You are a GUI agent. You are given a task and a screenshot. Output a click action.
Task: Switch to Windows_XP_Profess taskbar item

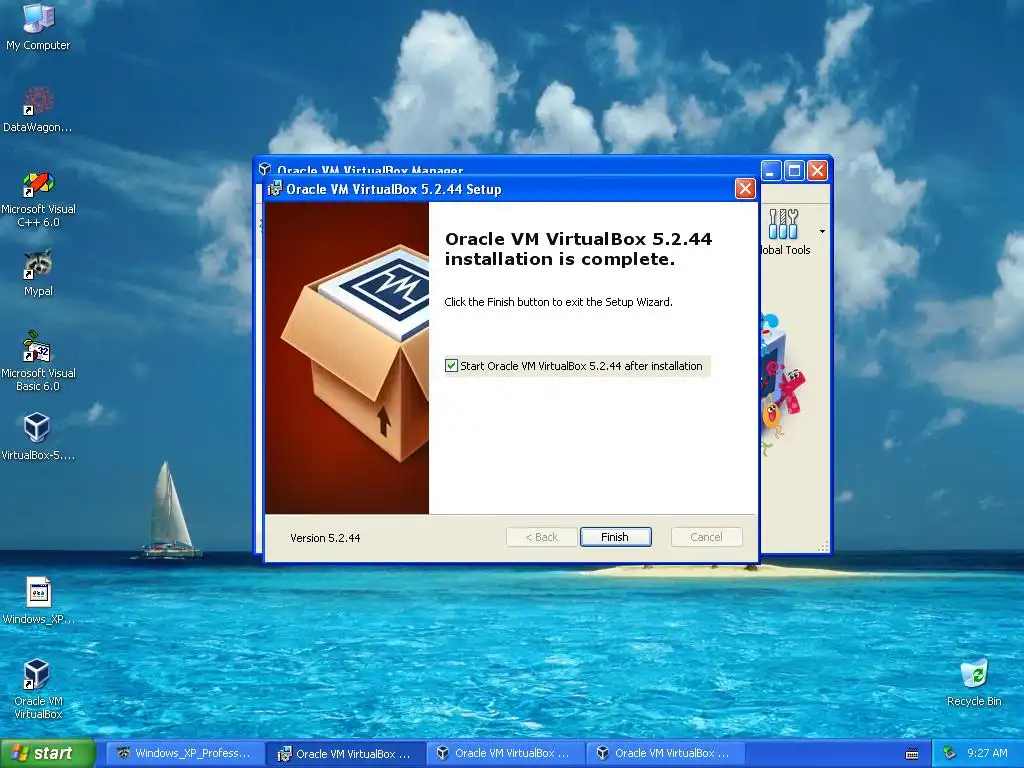coord(184,753)
